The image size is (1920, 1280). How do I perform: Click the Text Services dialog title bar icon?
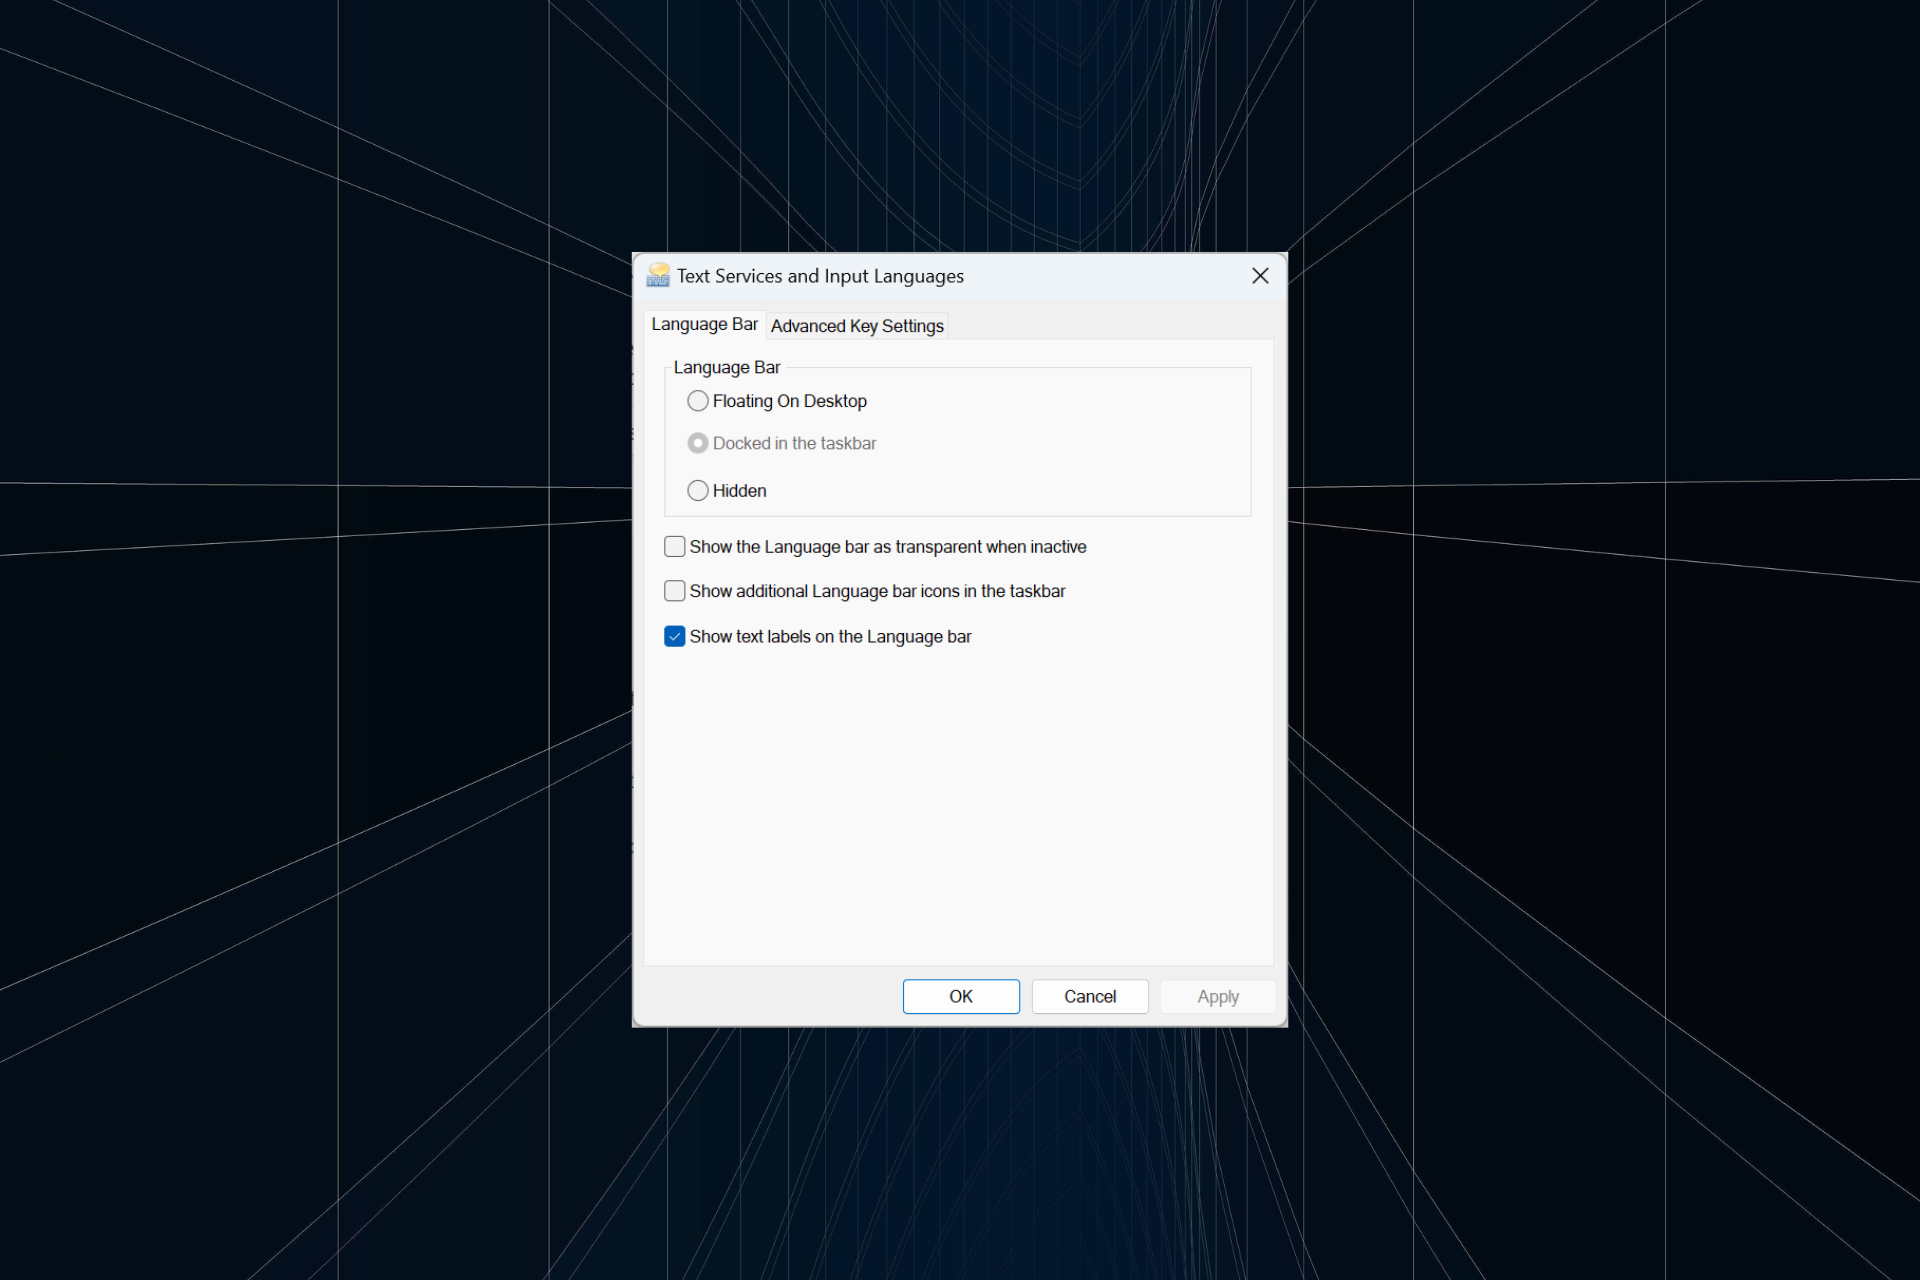tap(658, 275)
